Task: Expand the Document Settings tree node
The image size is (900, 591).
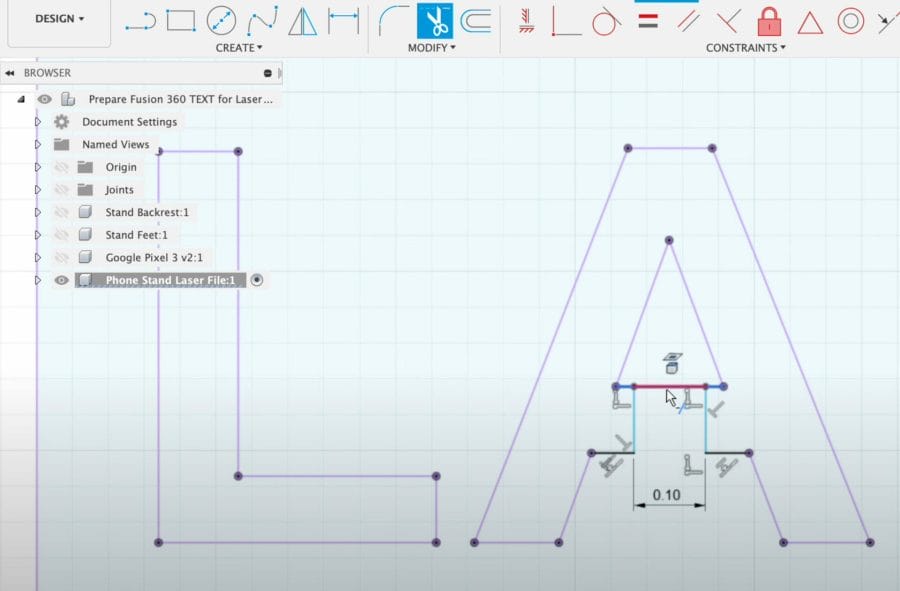Action: (x=38, y=122)
